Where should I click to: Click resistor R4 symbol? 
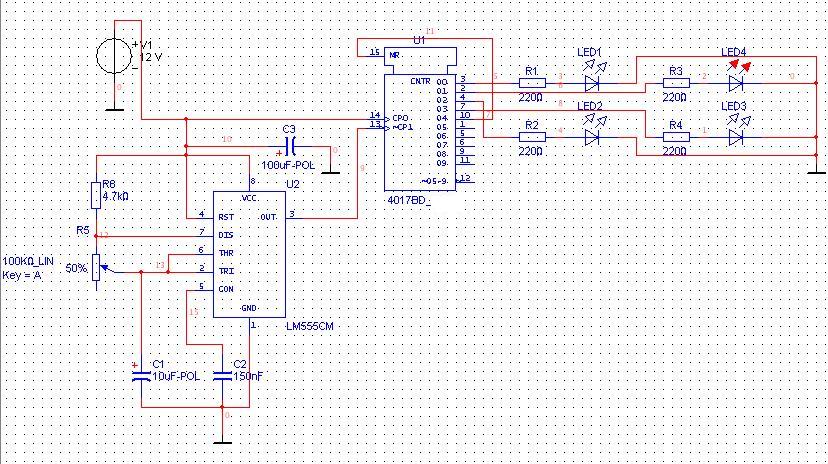(676, 136)
